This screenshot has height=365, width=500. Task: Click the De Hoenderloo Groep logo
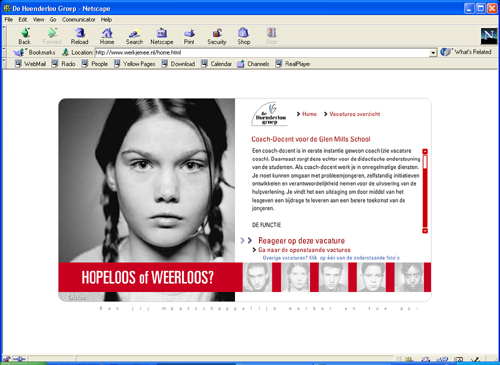270,114
